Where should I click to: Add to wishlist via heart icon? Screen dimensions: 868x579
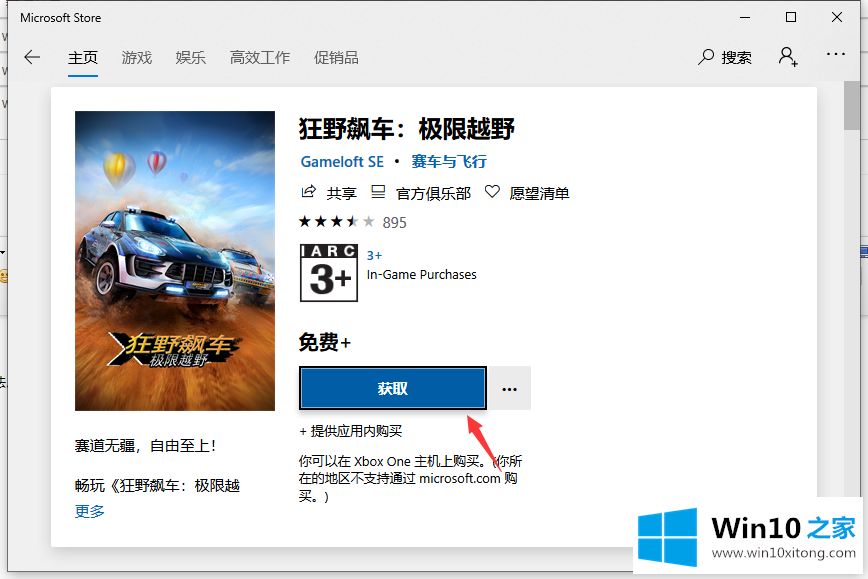point(492,192)
